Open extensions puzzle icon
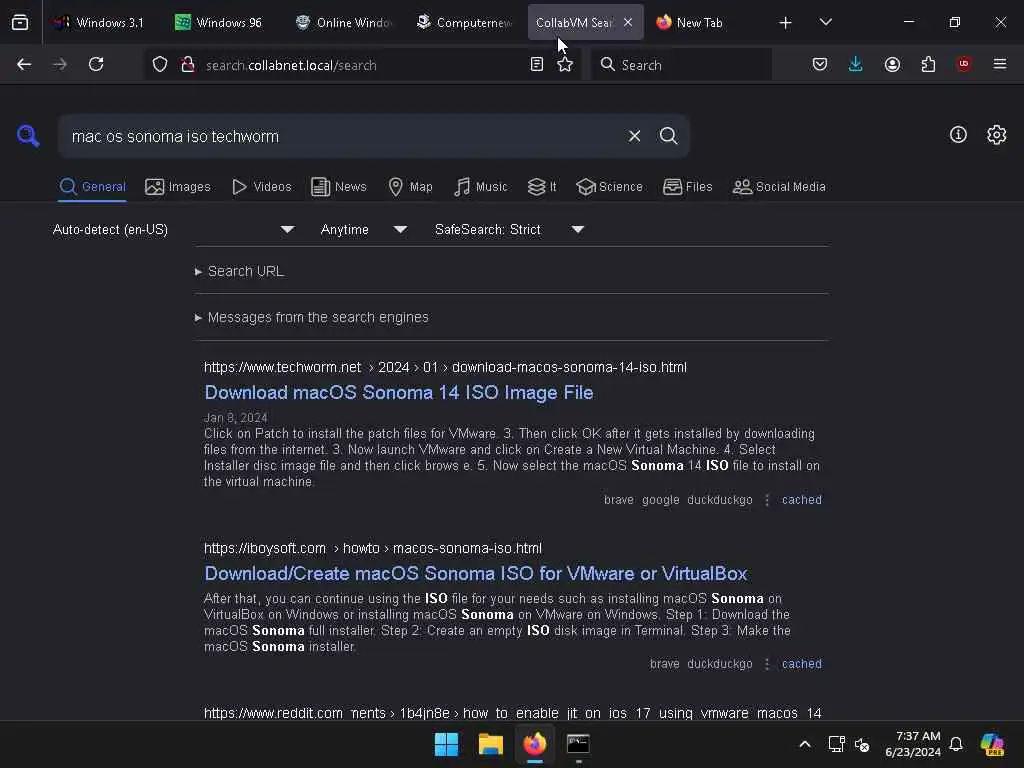This screenshot has height=768, width=1024. pos(928,64)
